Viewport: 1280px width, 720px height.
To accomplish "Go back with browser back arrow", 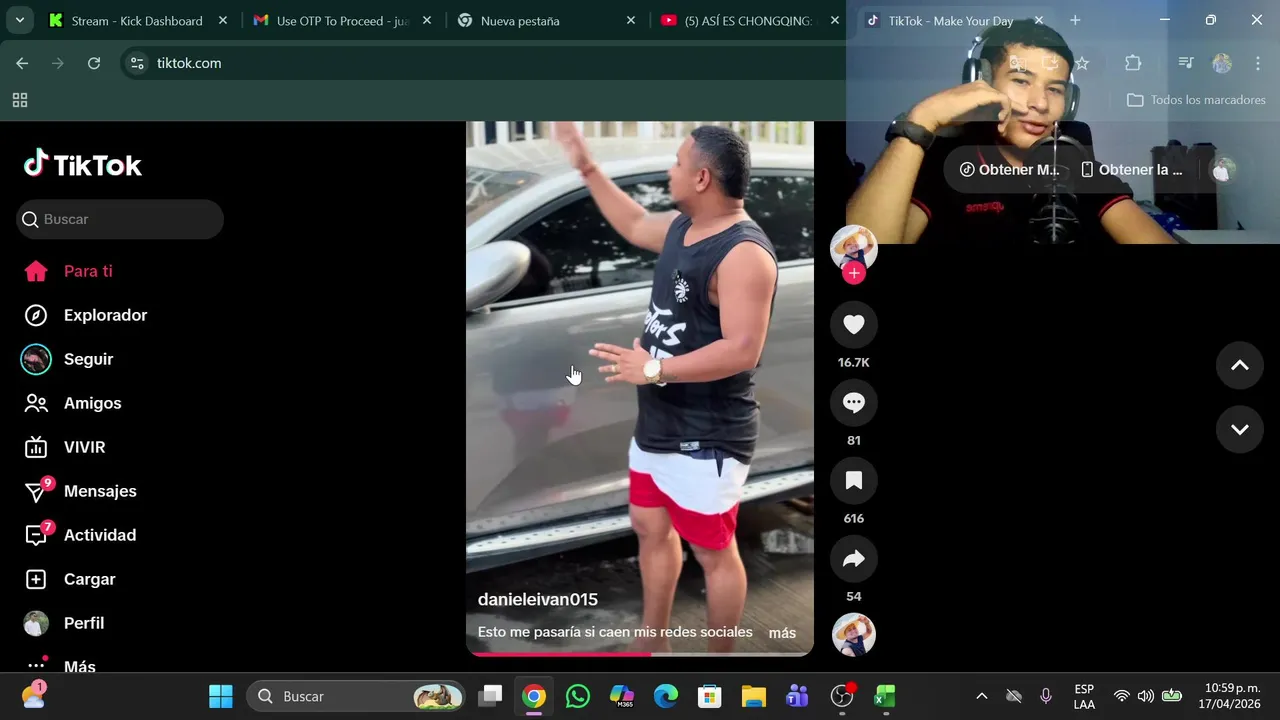I will click(x=22, y=63).
